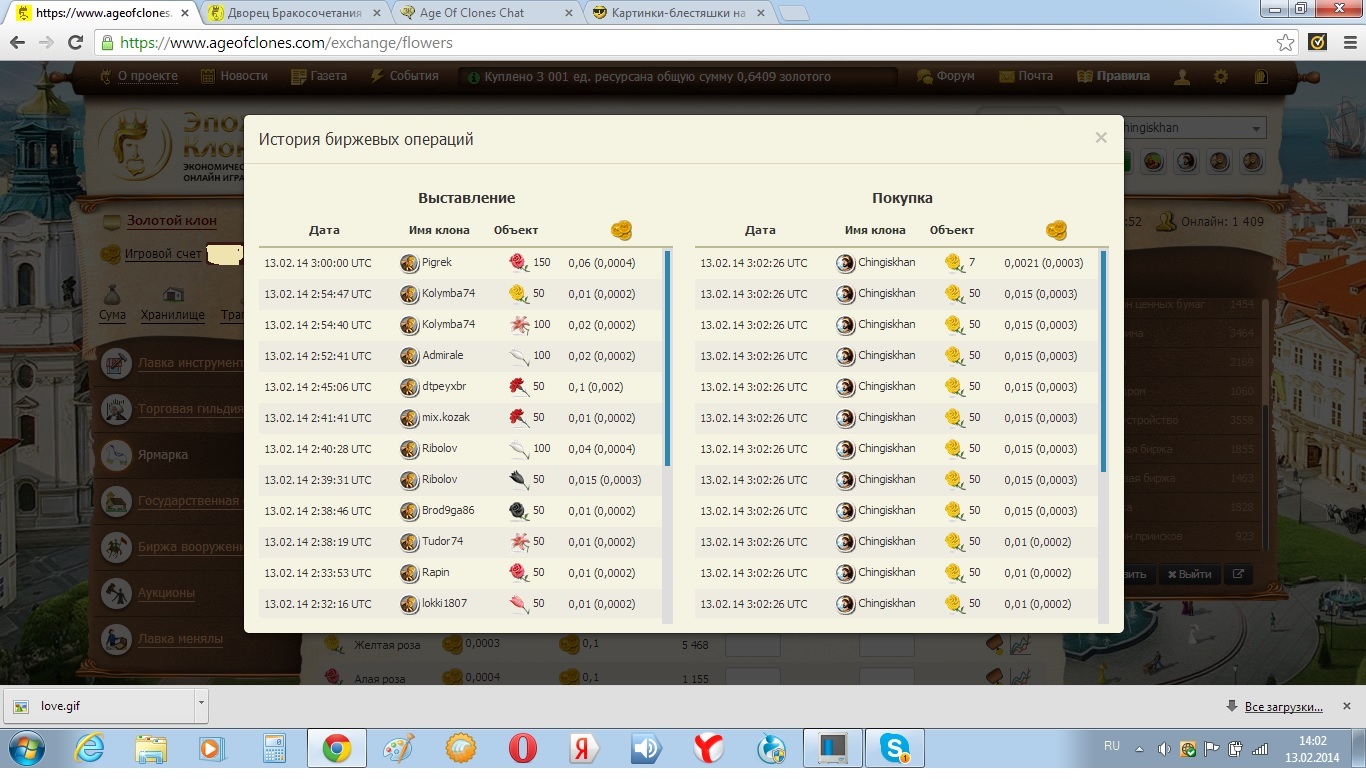Expand the Chingiskhan account dropdown

[1256, 129]
